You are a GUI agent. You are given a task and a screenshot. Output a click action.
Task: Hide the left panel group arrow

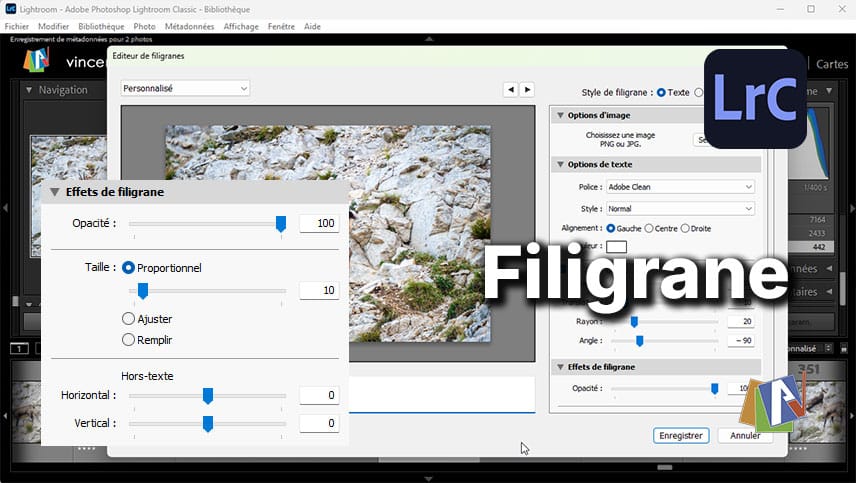tap(5, 208)
